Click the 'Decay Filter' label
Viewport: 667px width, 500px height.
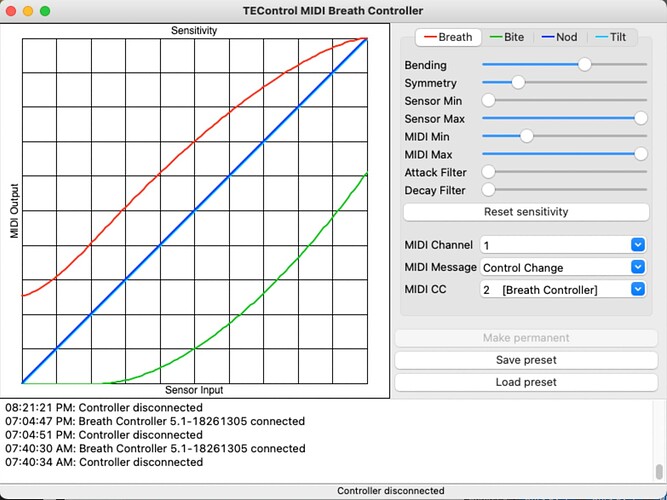click(435, 190)
